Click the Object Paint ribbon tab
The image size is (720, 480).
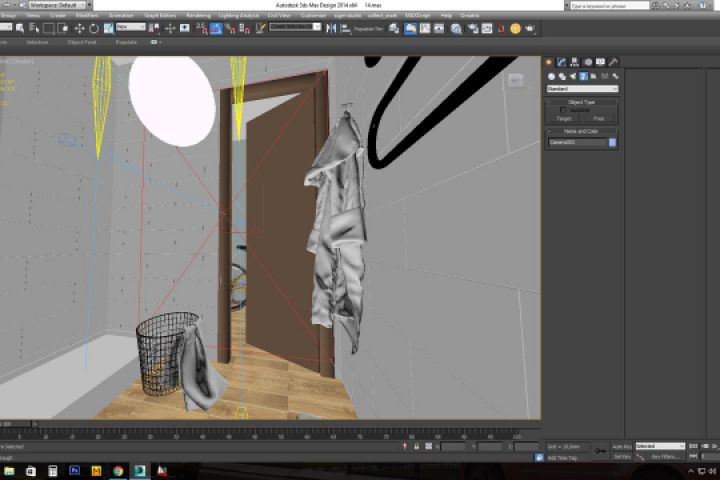click(x=82, y=42)
